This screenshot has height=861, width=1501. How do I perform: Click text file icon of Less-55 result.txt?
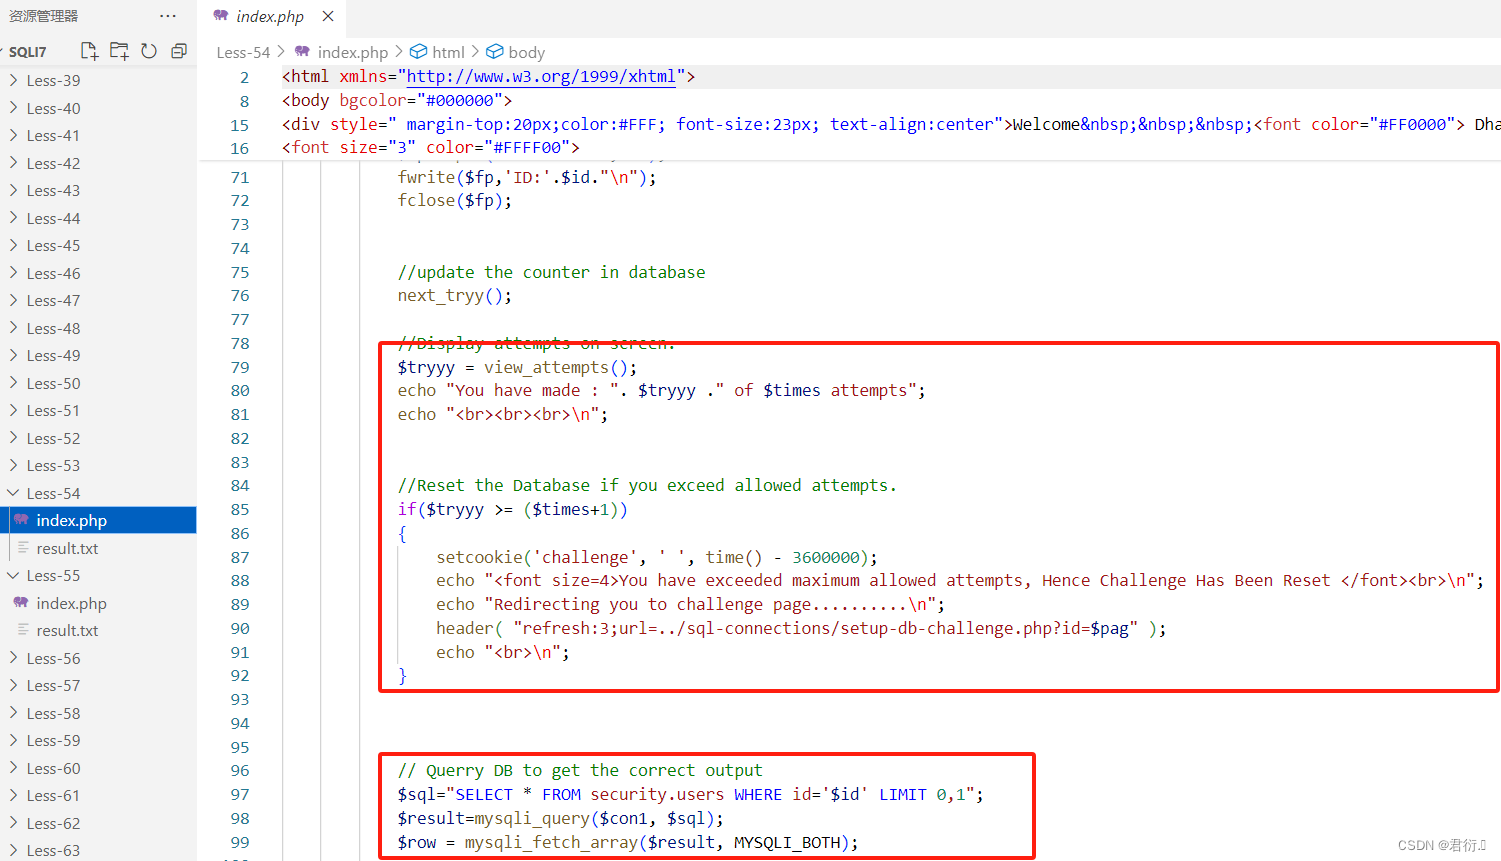pyautogui.click(x=23, y=630)
